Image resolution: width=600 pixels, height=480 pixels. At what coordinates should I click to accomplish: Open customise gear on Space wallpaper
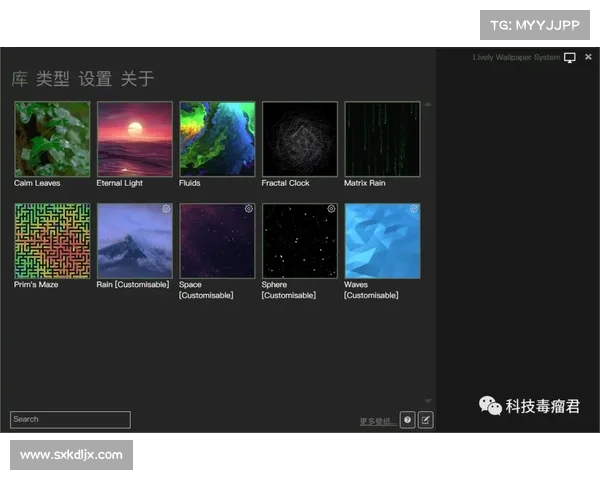pos(249,209)
